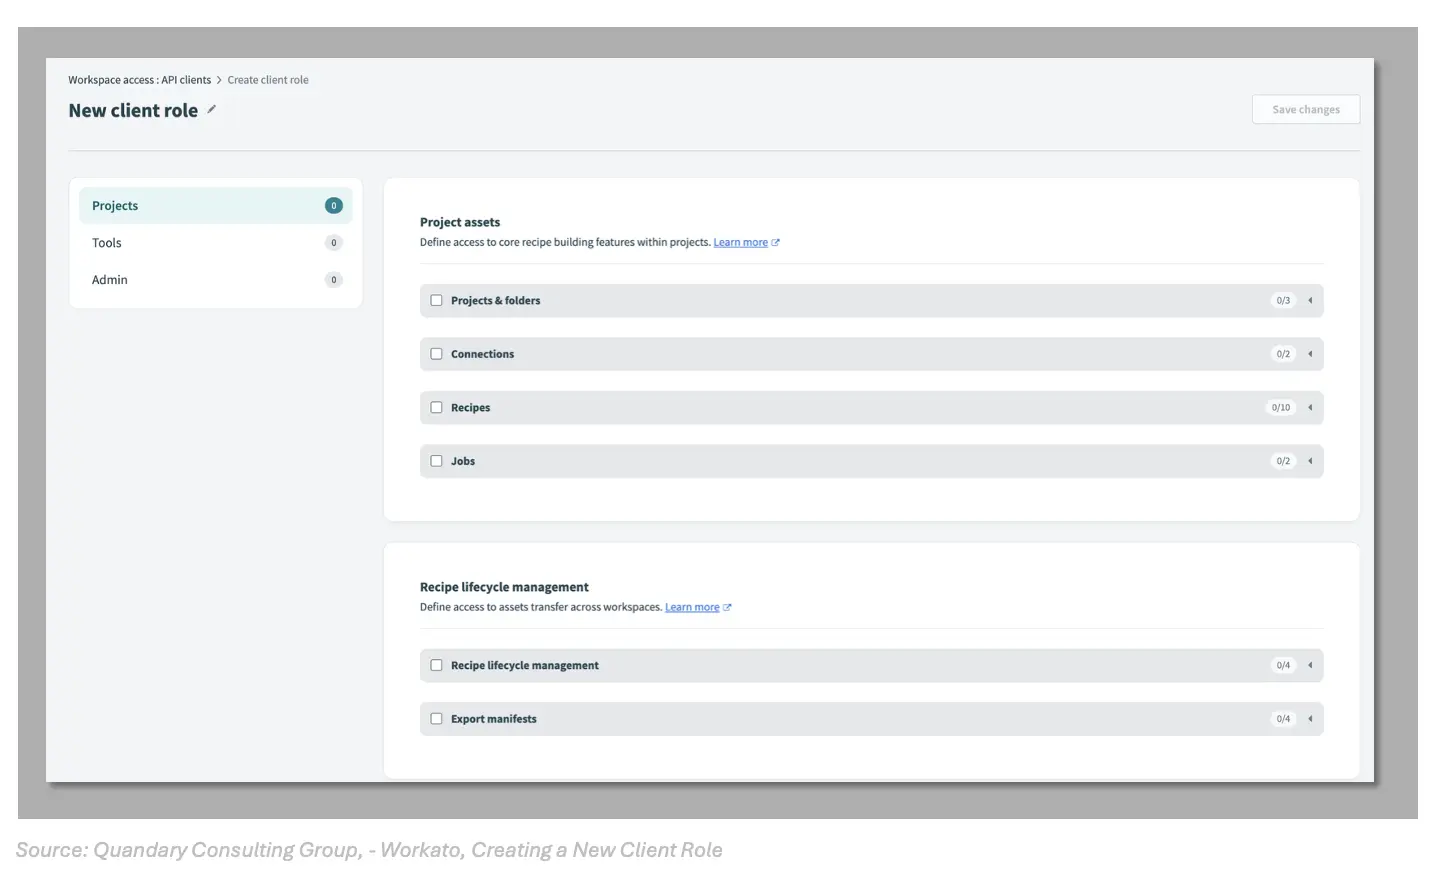This screenshot has width=1437, height=869.
Task: Click the external link icon after Project assets Learn more
Action: pyautogui.click(x=776, y=241)
